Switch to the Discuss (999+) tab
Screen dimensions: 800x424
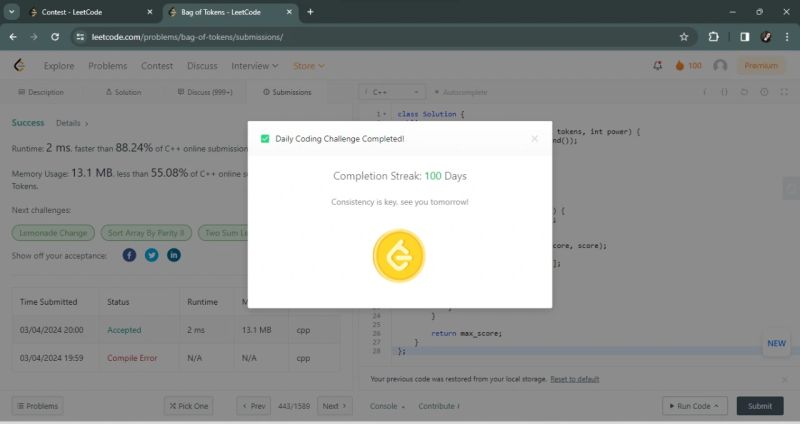[205, 92]
